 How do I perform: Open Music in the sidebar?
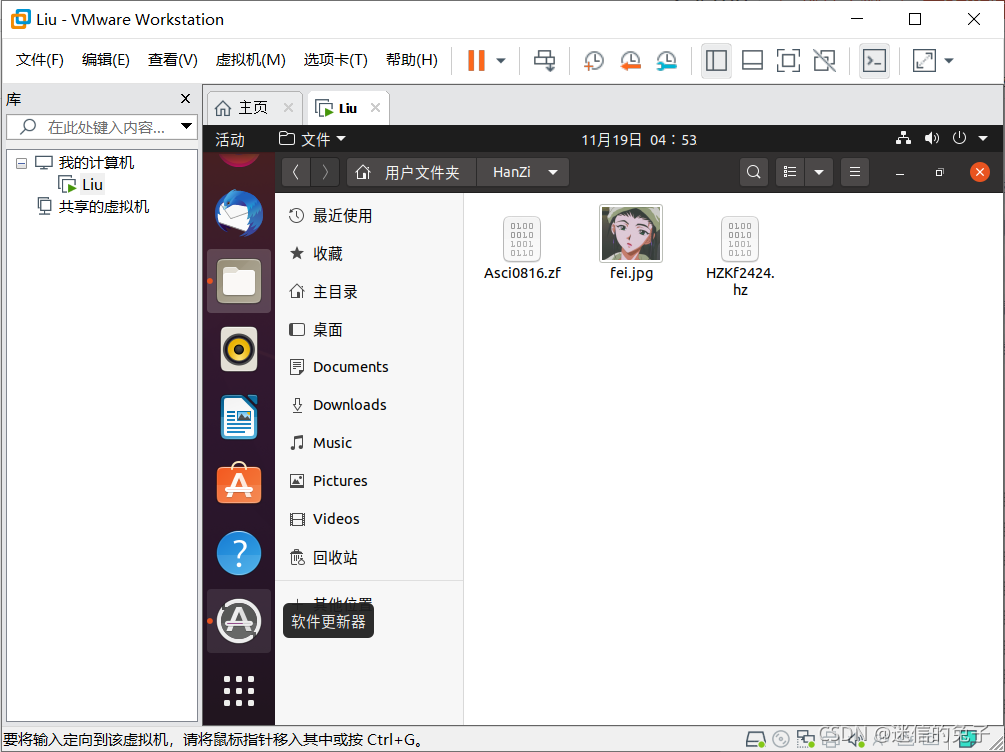tap(369, 443)
